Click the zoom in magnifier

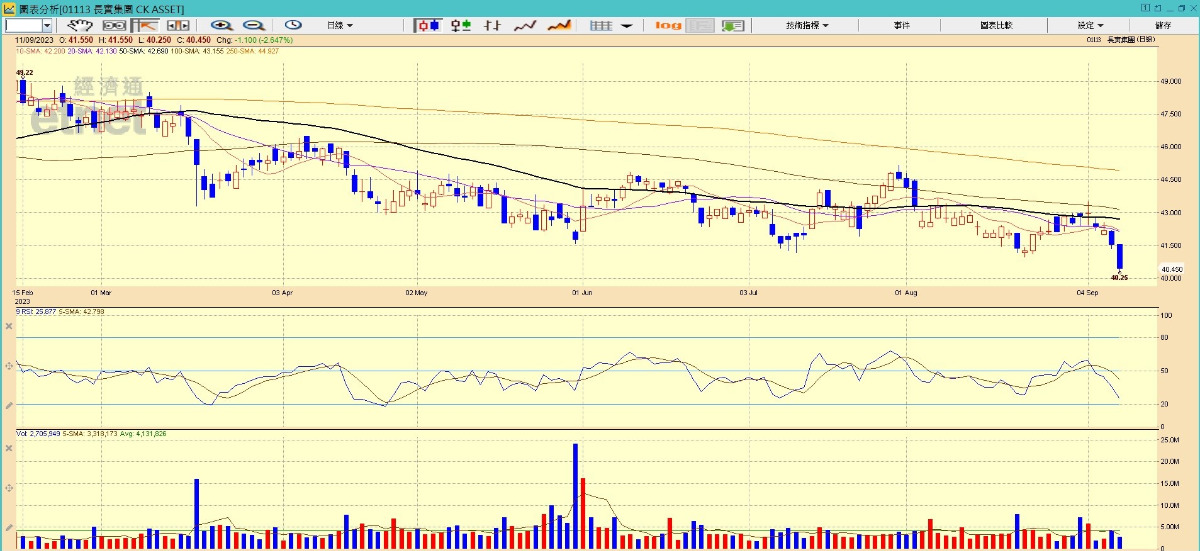[x=221, y=25]
